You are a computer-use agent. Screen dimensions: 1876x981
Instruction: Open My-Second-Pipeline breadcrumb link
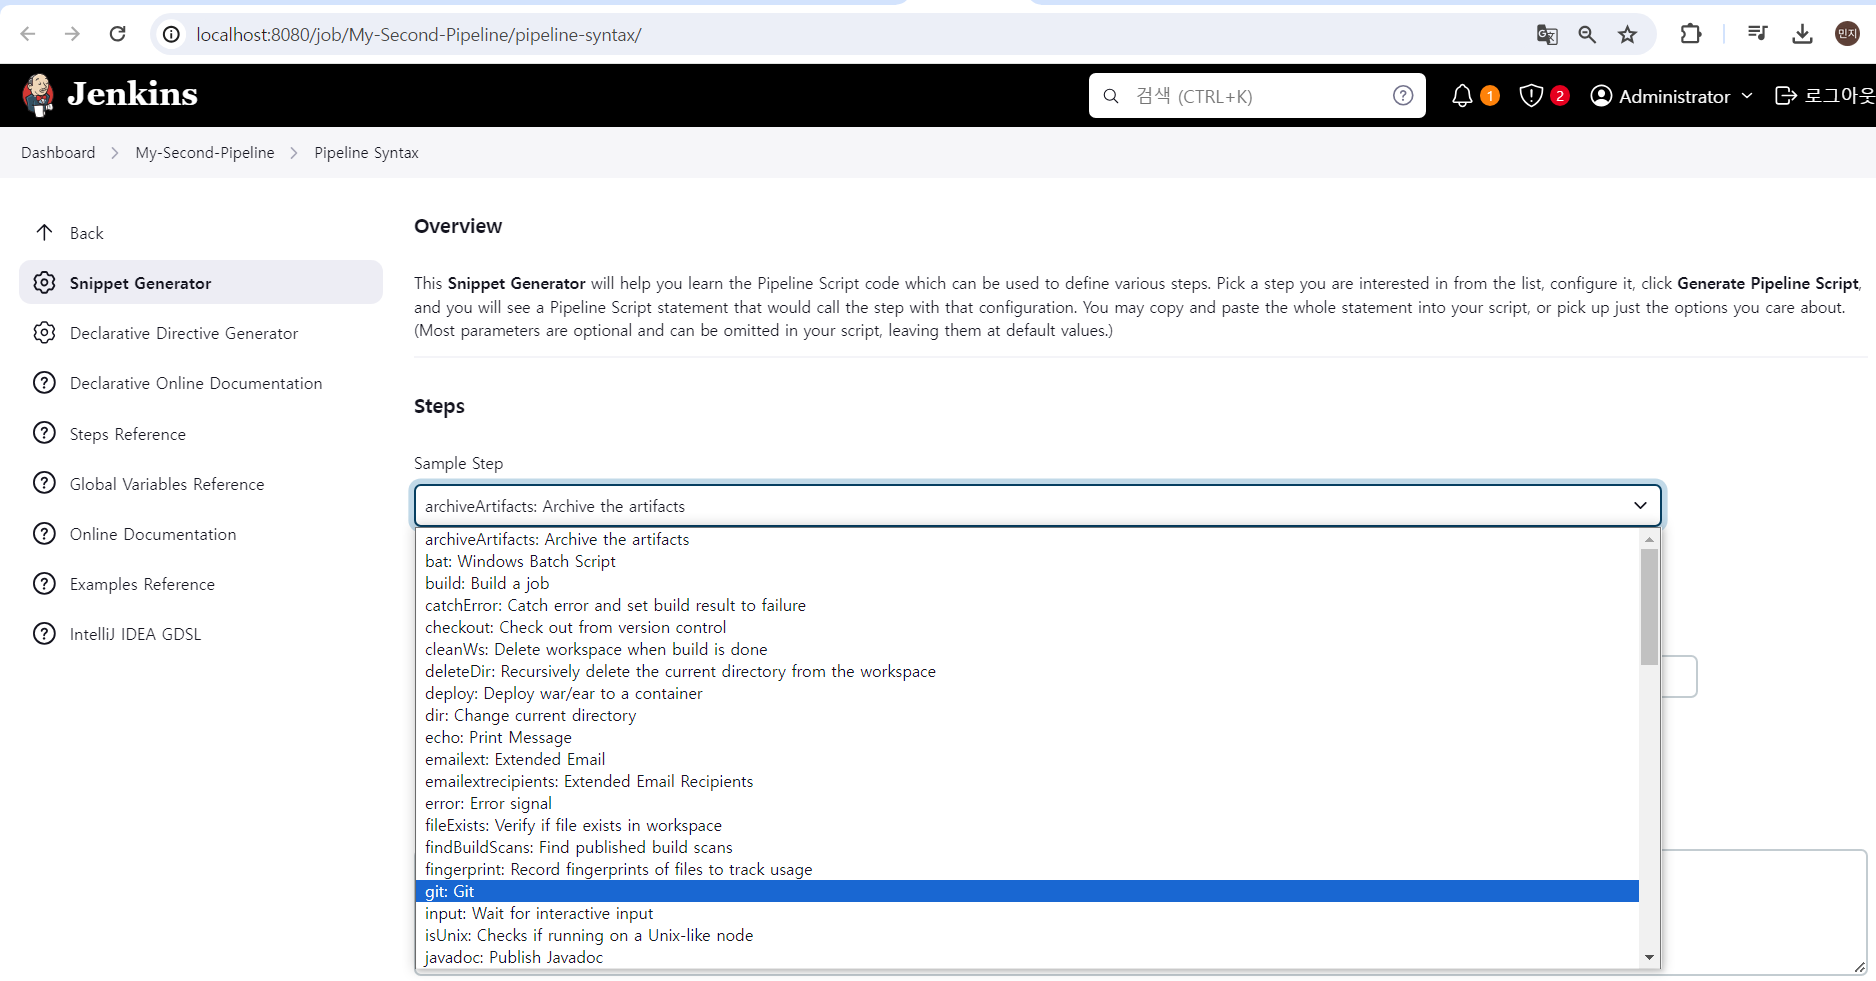(x=205, y=153)
